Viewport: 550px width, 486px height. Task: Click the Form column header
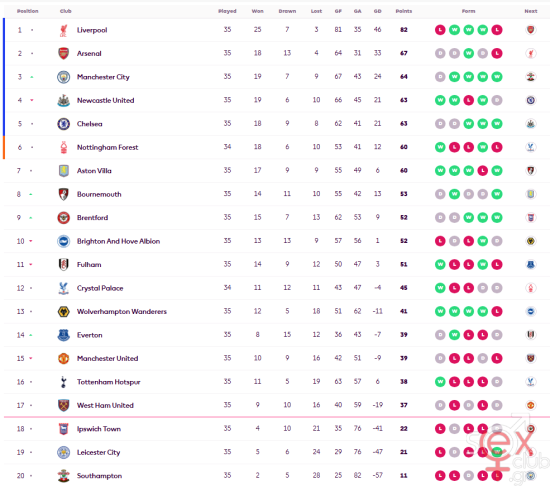(x=468, y=11)
